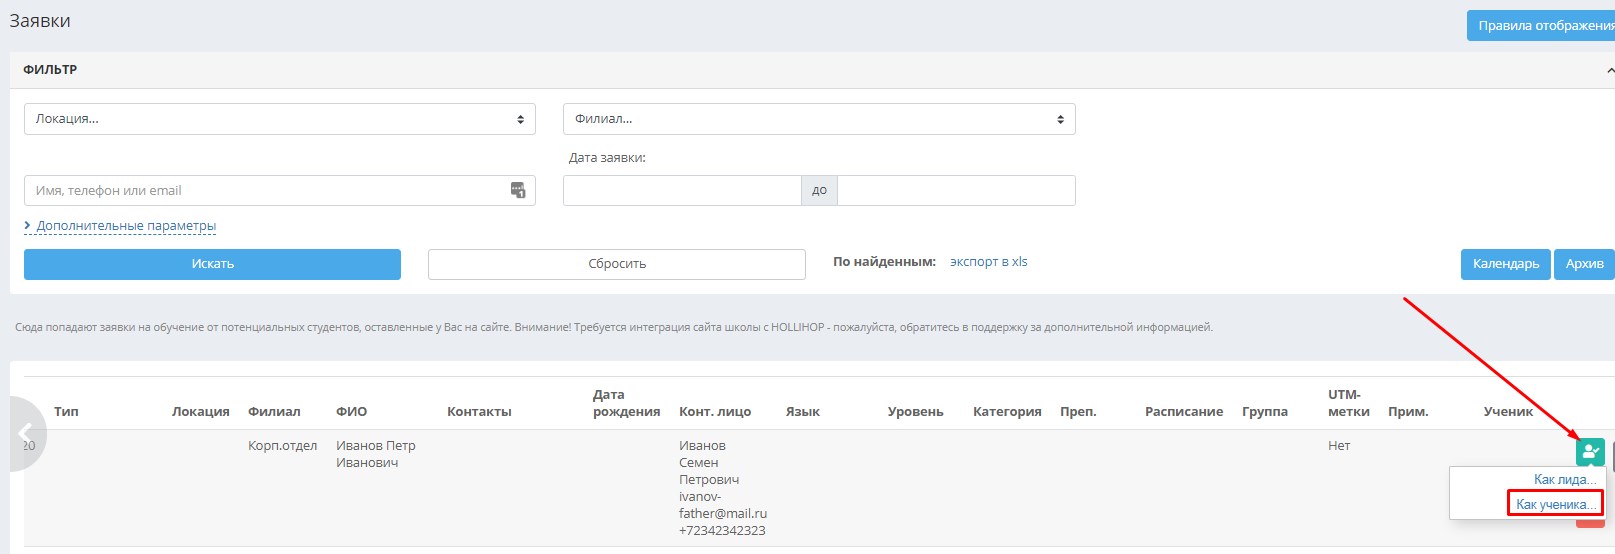Click the green add-as-student icon
1615x554 pixels.
[1590, 452]
